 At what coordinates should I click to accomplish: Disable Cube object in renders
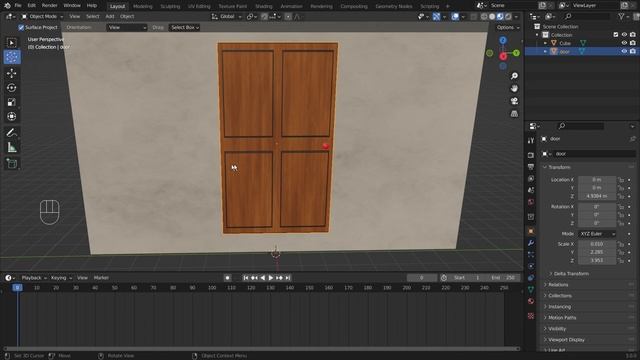pyautogui.click(x=633, y=43)
